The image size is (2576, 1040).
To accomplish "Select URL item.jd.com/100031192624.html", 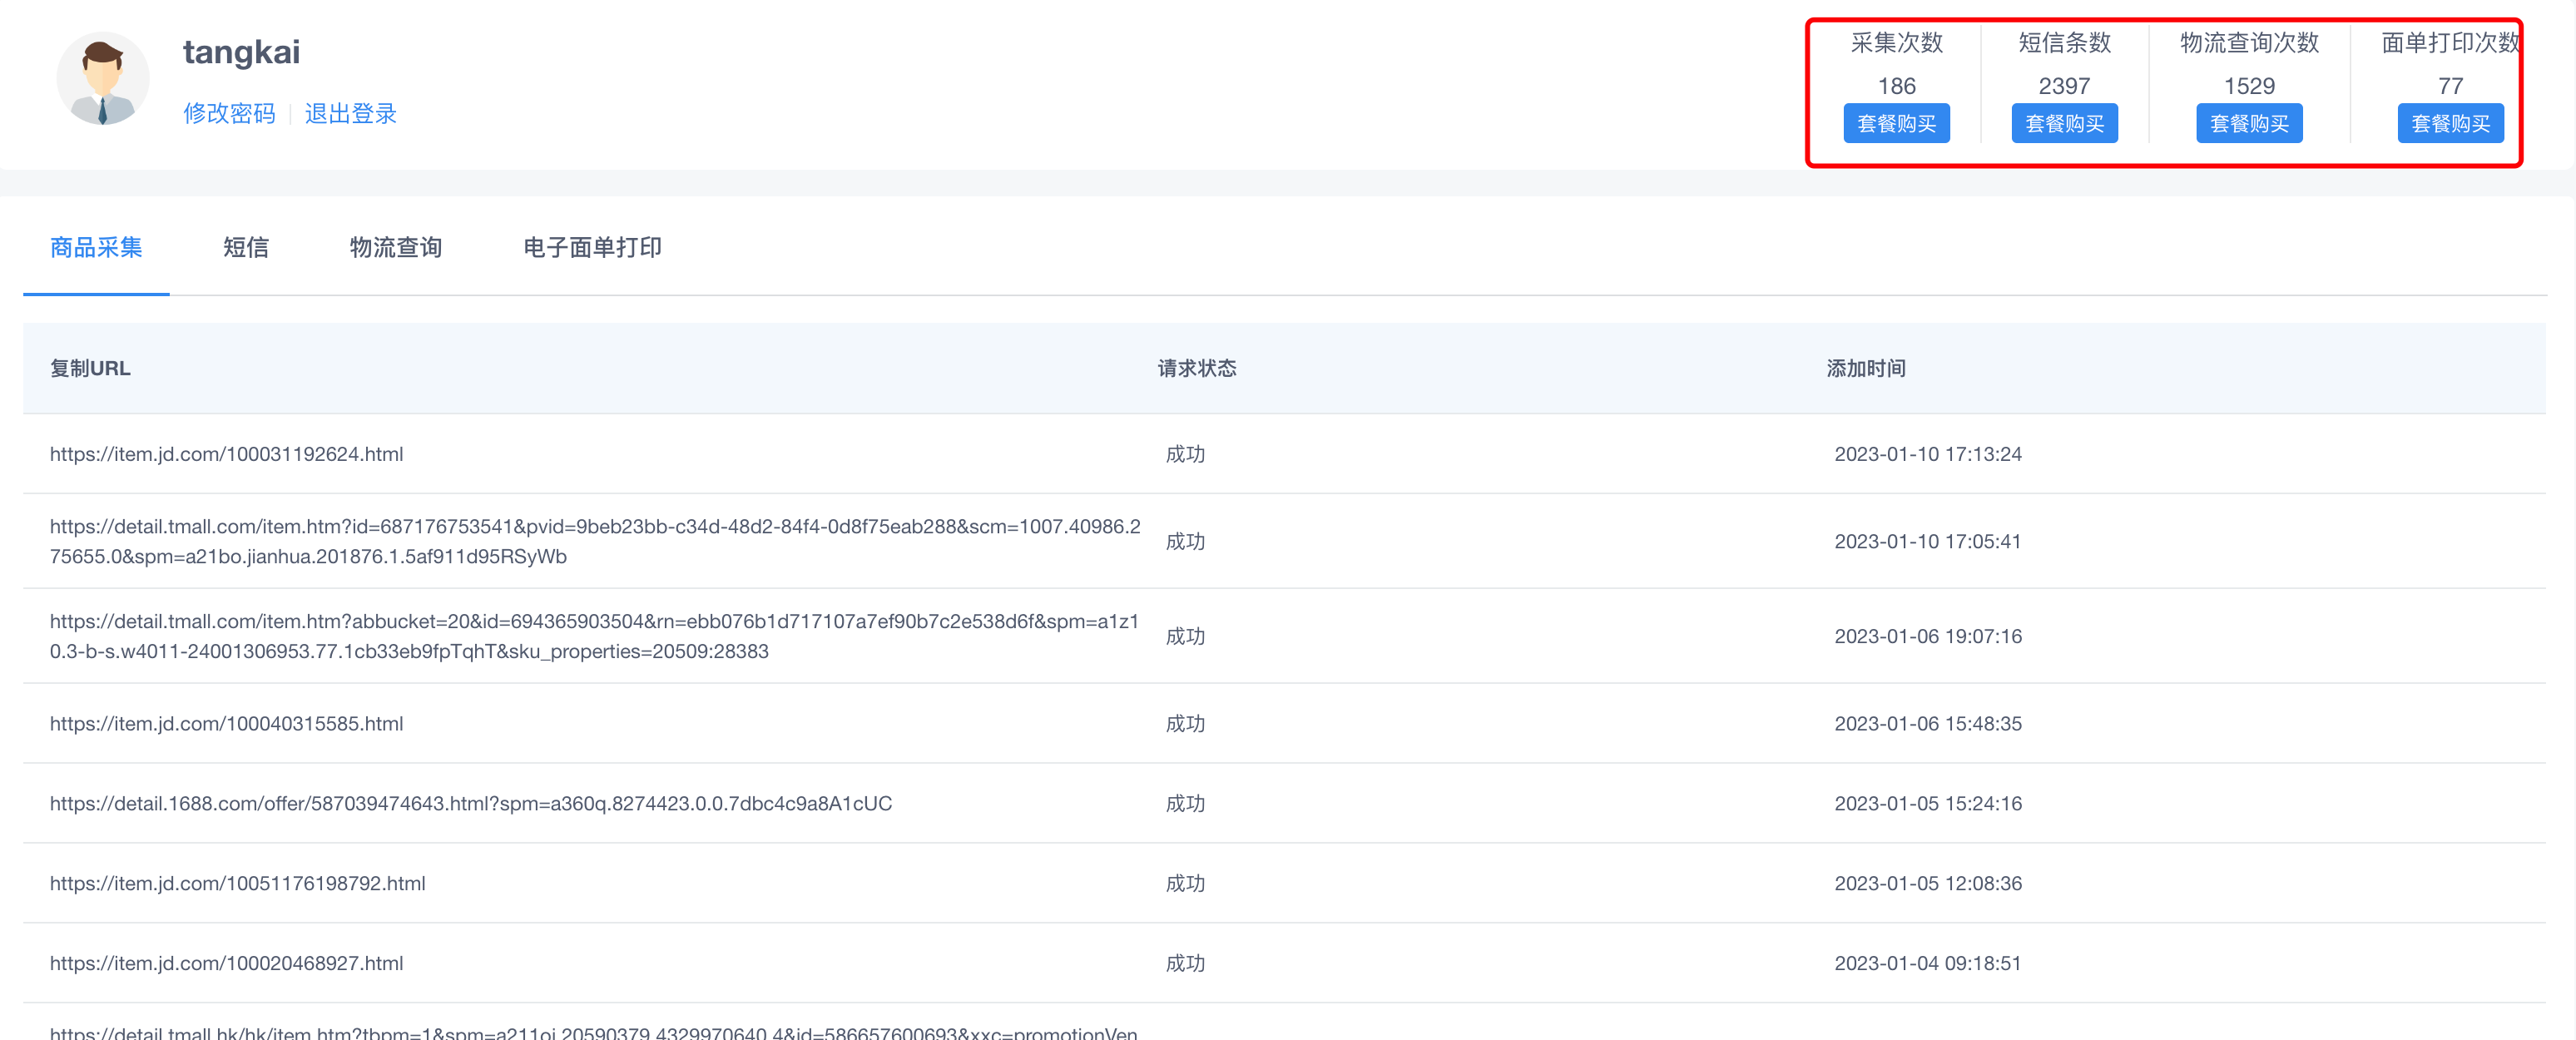I will 227,454.
